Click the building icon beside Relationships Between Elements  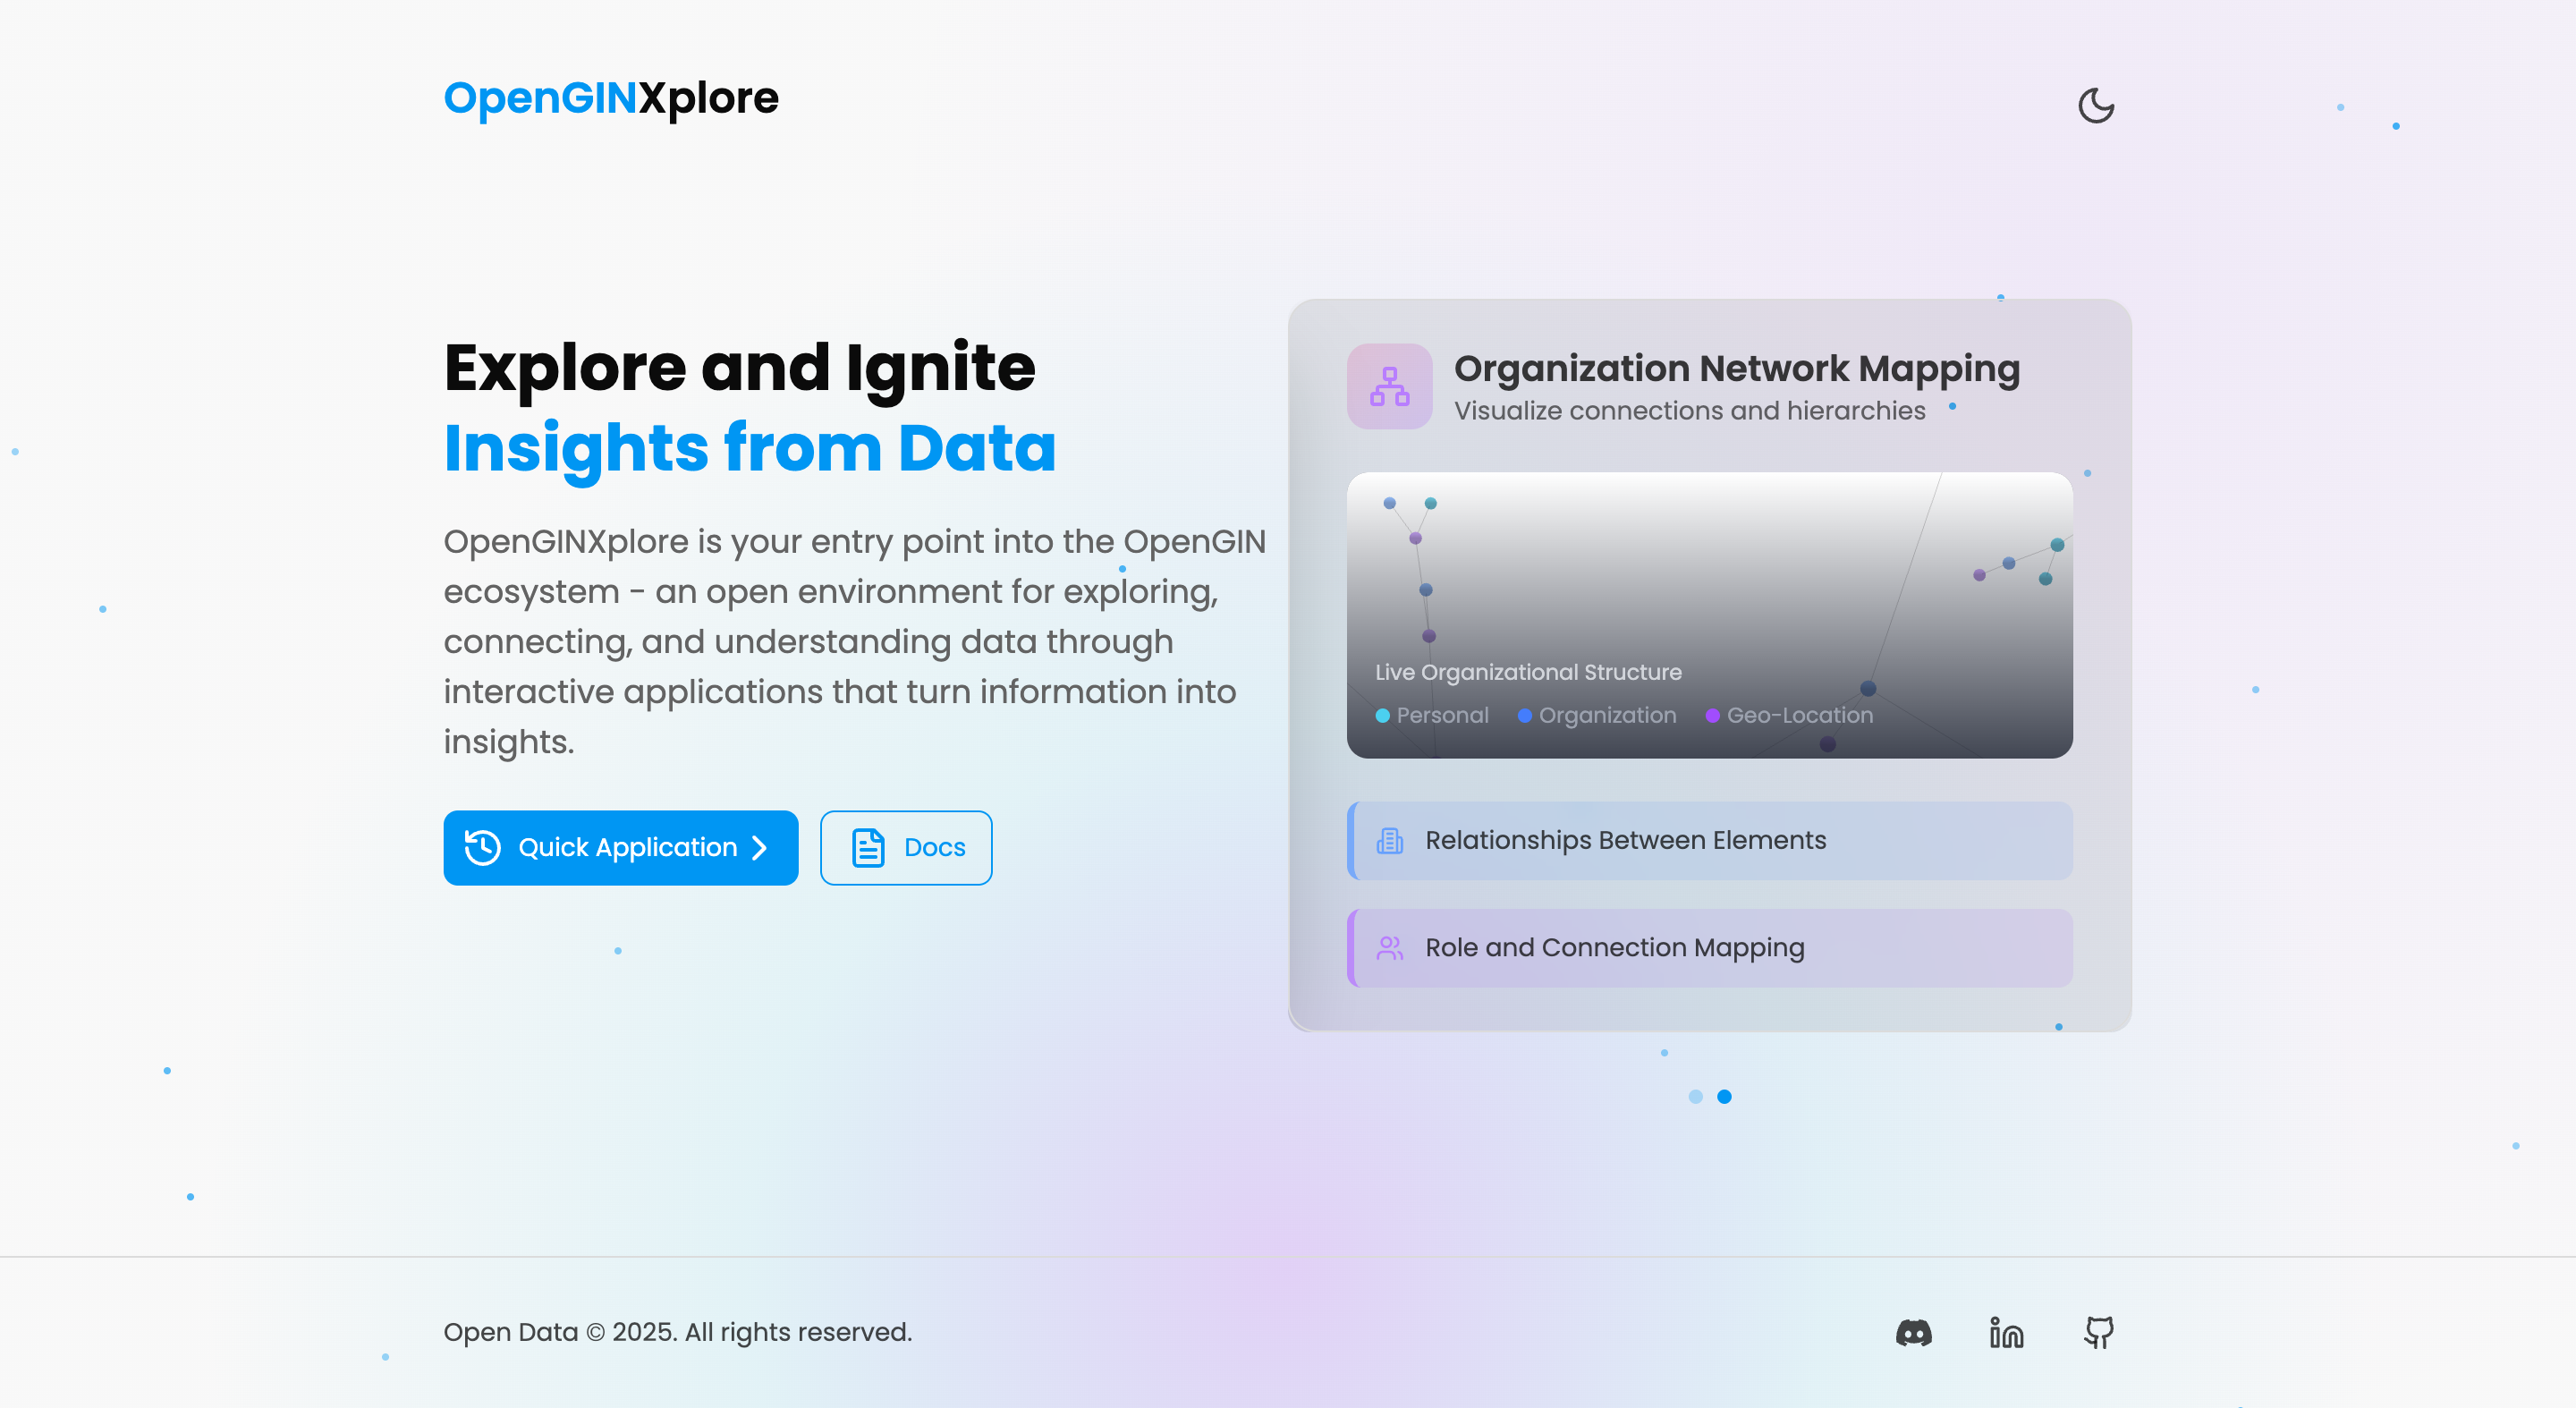[1389, 841]
